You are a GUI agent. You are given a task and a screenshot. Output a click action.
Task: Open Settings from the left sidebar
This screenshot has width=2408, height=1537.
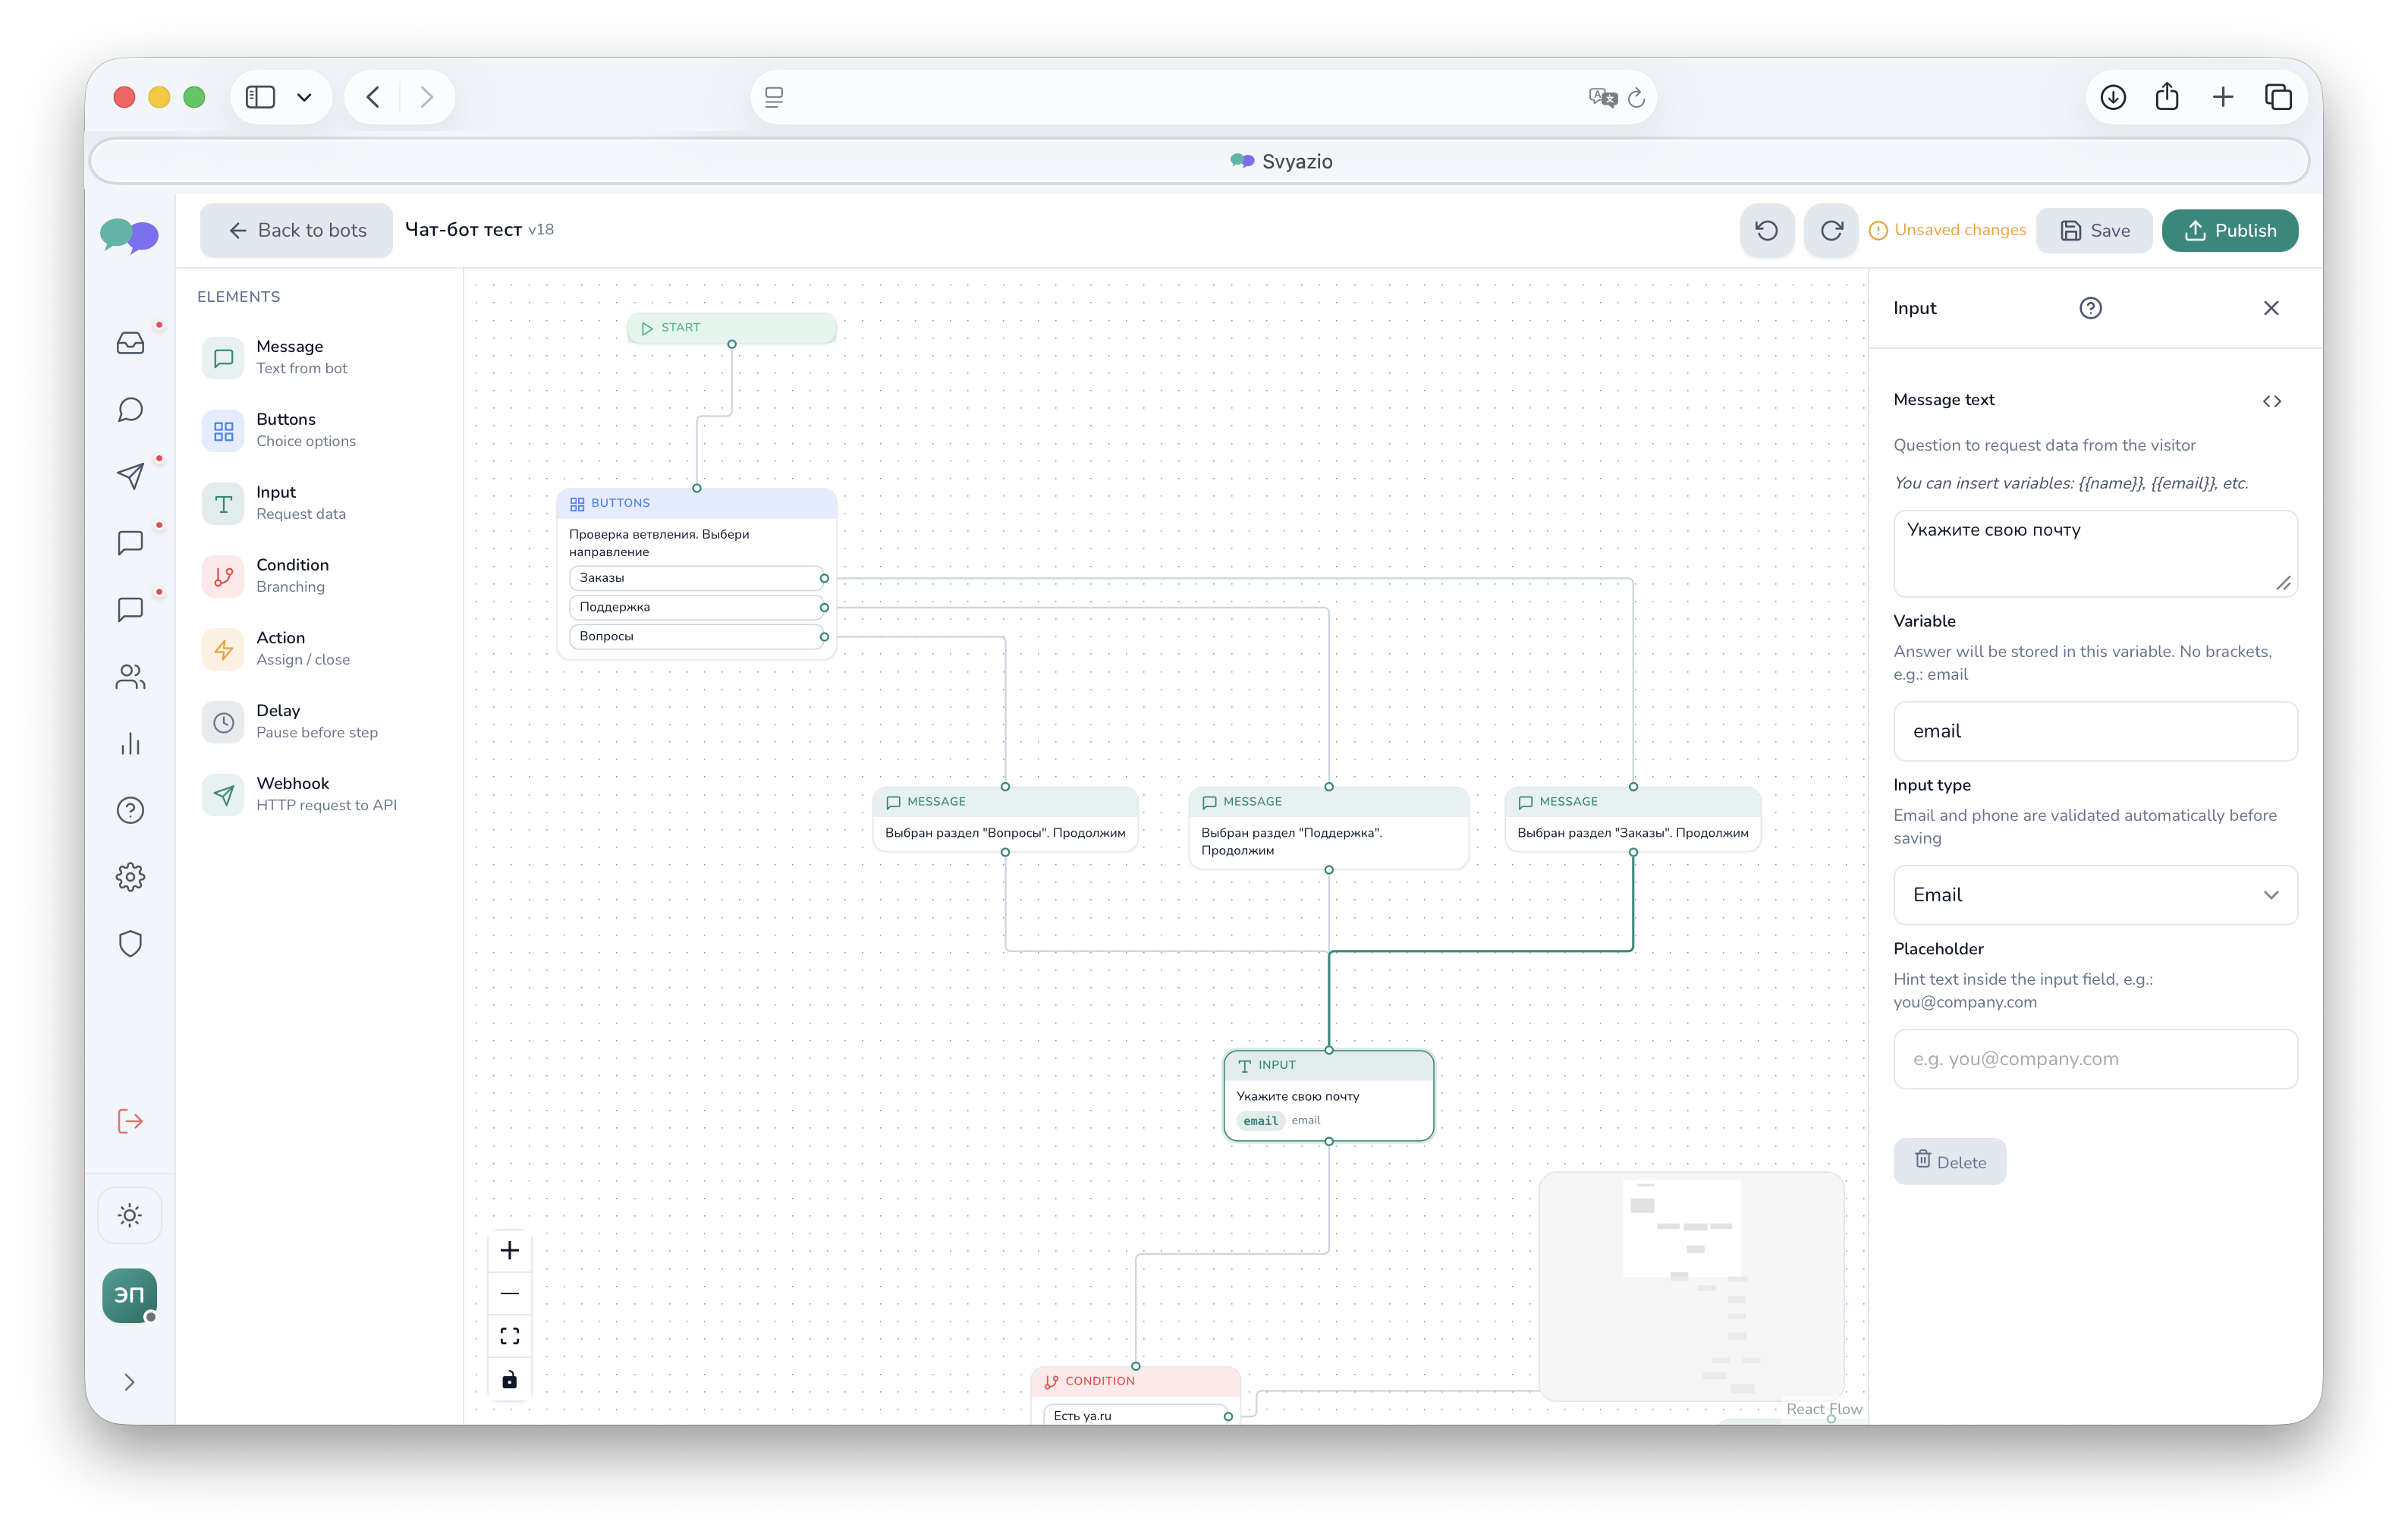(130, 877)
